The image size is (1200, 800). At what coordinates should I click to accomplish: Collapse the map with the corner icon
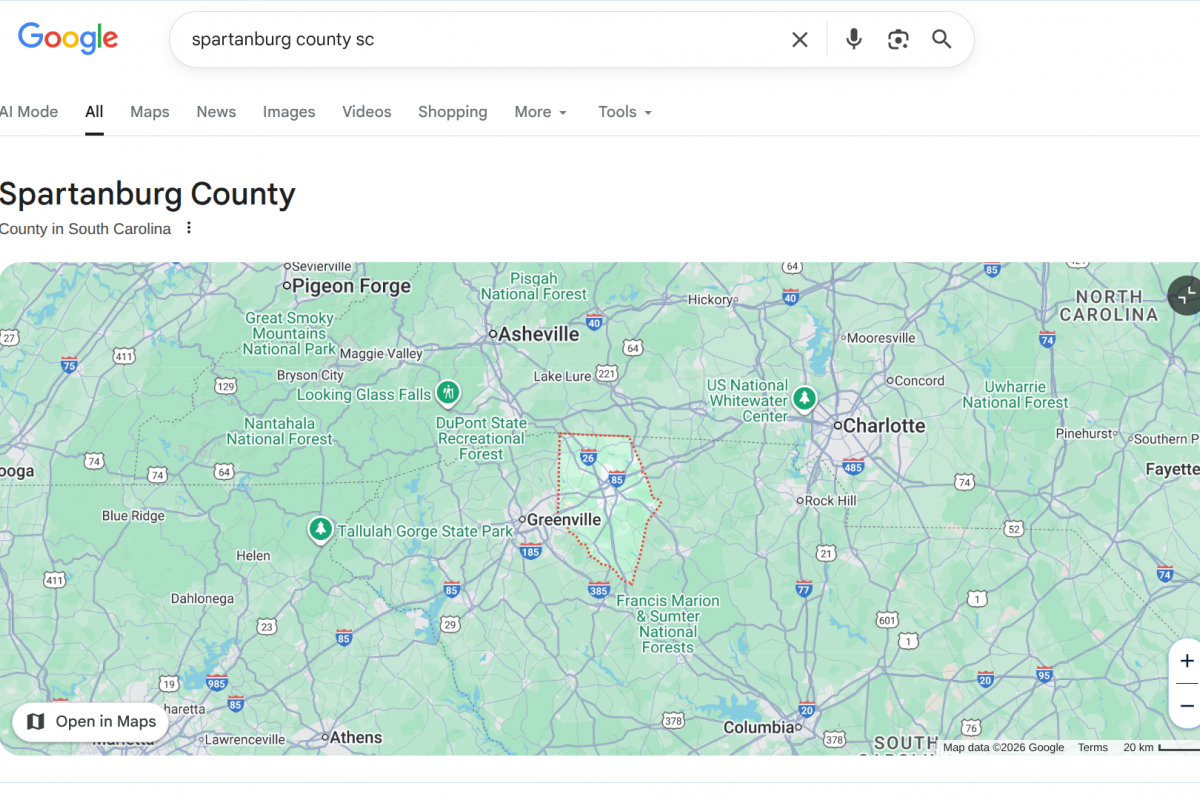pyautogui.click(x=1186, y=295)
